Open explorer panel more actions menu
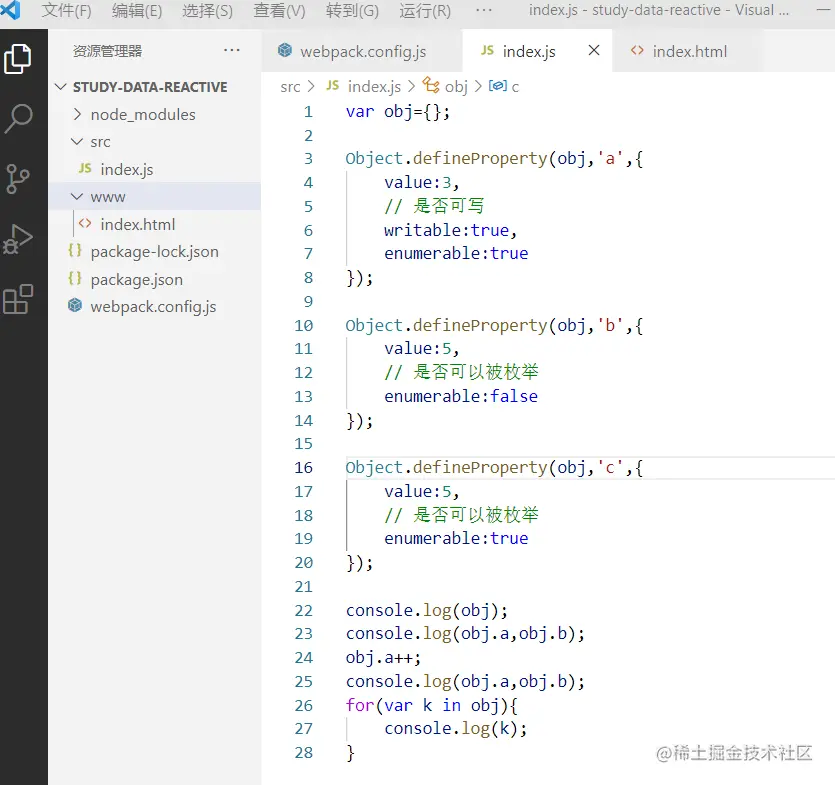Image resolution: width=835 pixels, height=785 pixels. 232,51
